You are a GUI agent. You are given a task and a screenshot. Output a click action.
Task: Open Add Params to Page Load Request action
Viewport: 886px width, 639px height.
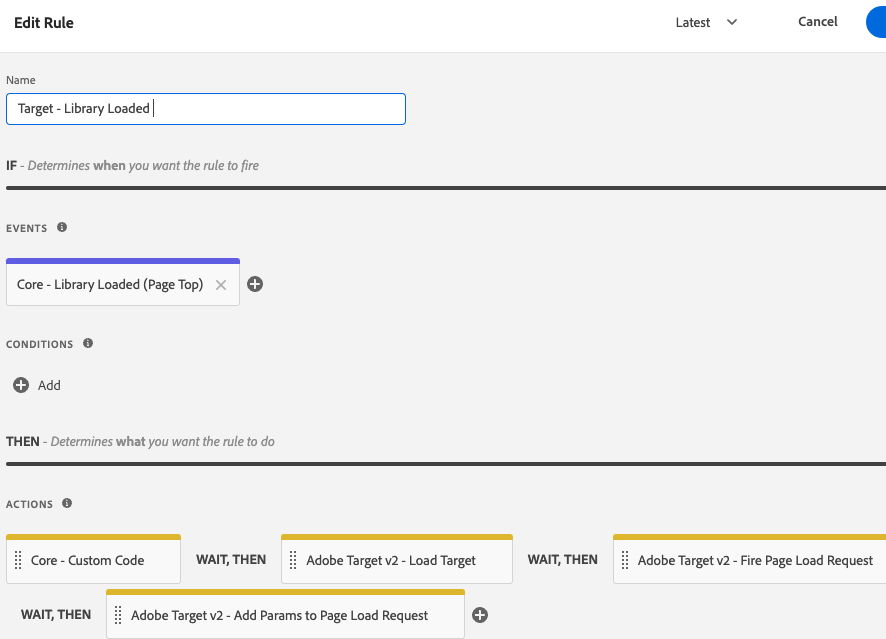pos(280,616)
